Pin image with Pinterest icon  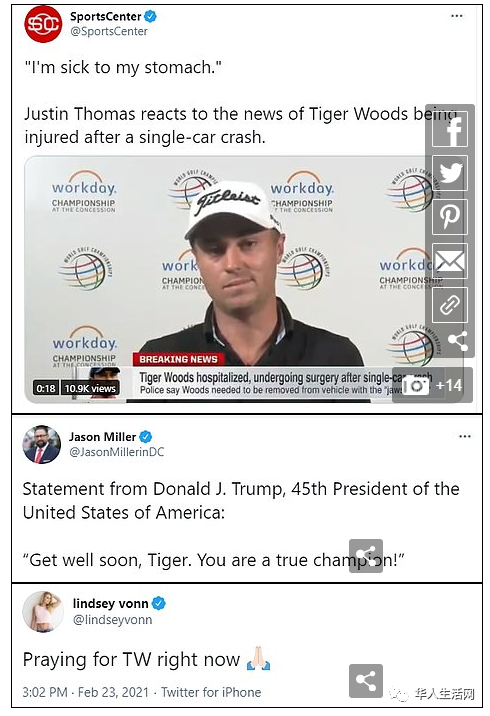pos(450,217)
